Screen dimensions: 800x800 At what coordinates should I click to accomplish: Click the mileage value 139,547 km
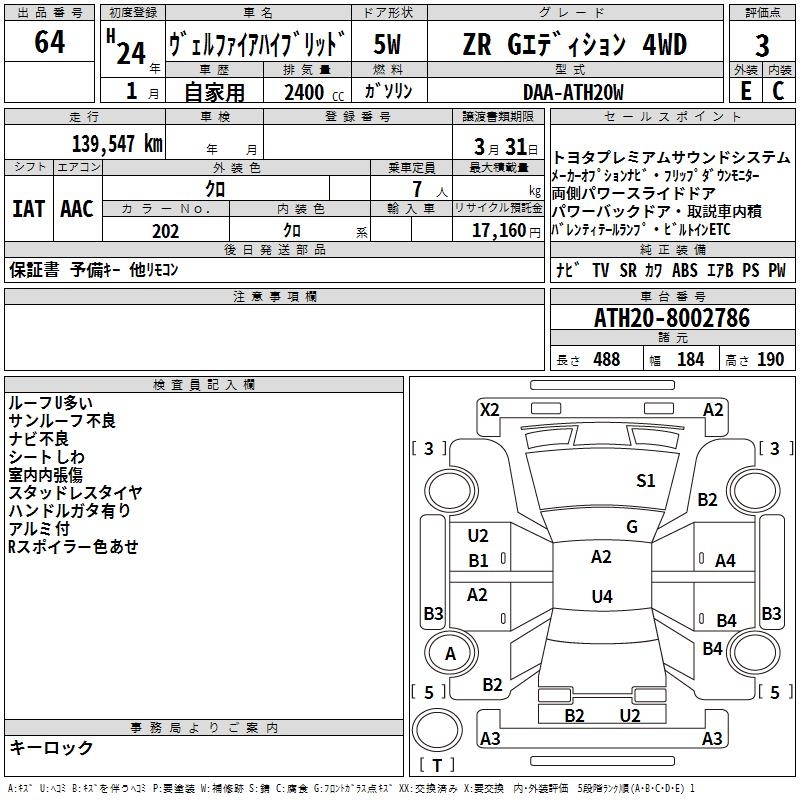point(118,143)
